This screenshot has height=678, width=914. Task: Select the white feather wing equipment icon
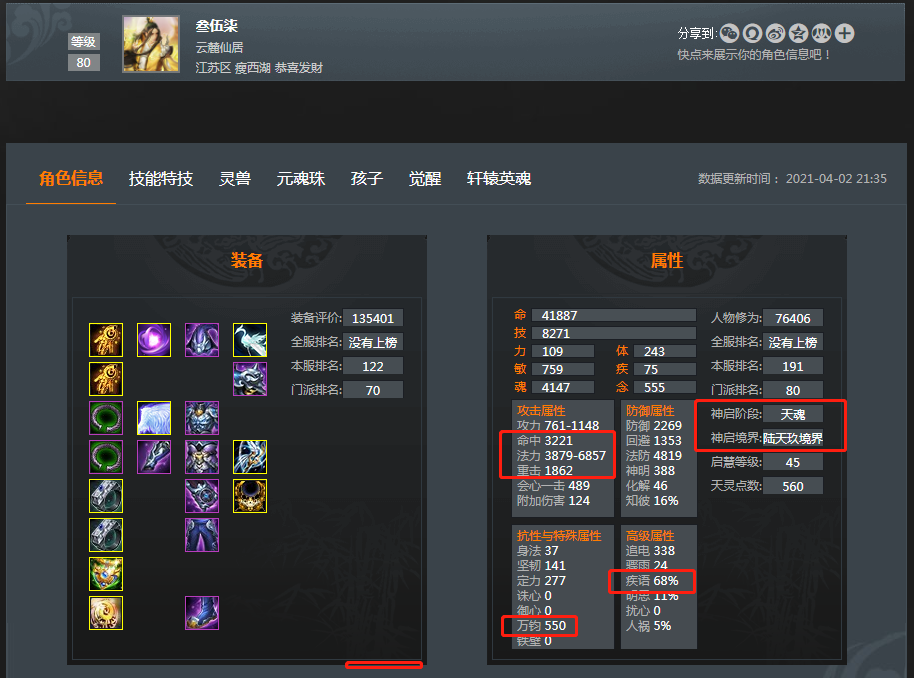tap(154, 418)
